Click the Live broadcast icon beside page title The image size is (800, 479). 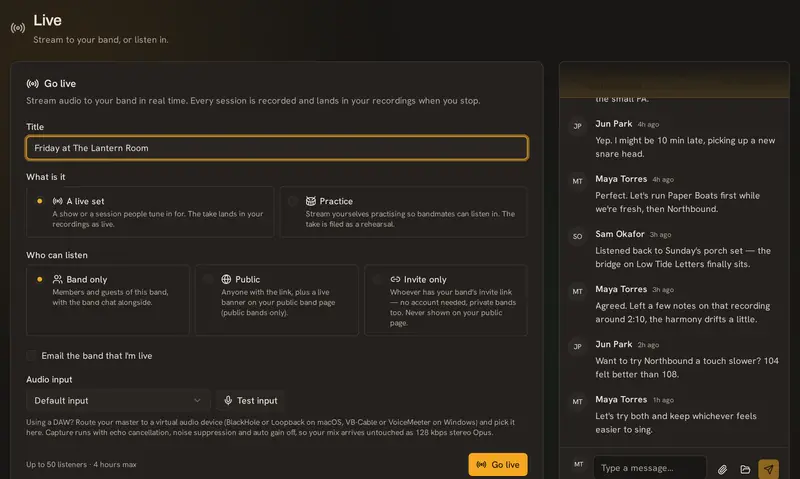click(x=18, y=28)
